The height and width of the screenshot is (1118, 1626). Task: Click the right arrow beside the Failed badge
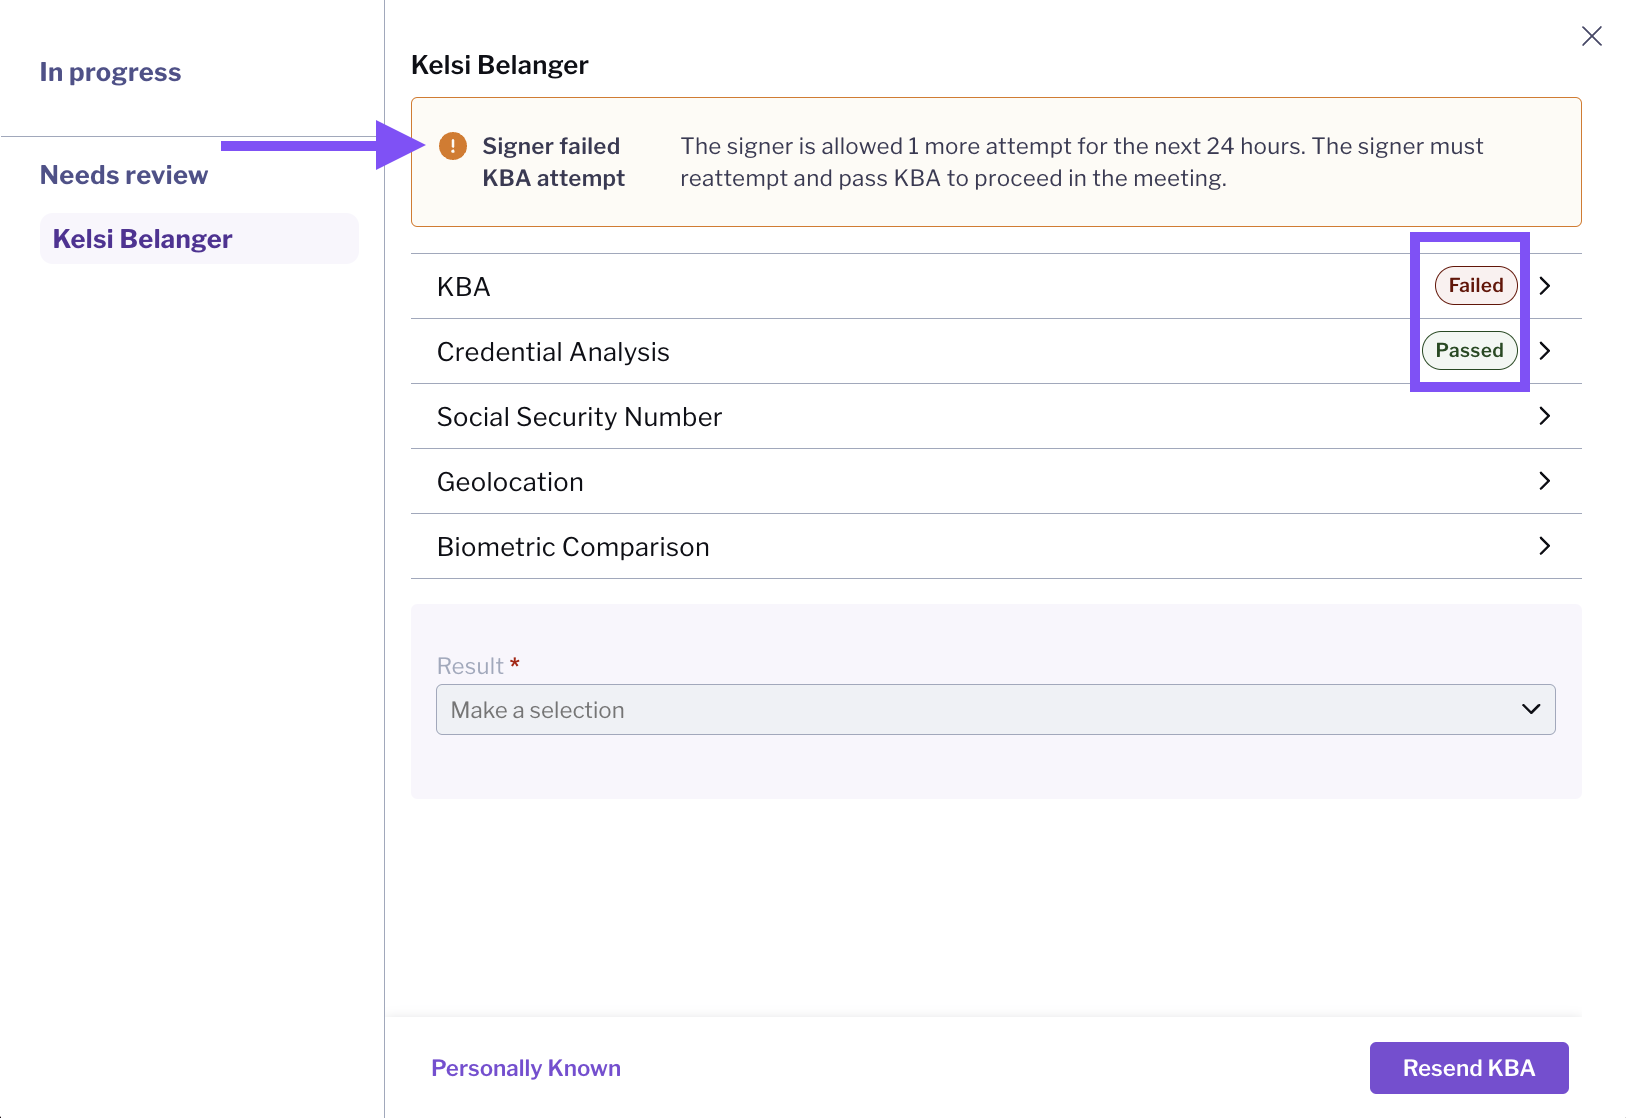click(x=1545, y=286)
